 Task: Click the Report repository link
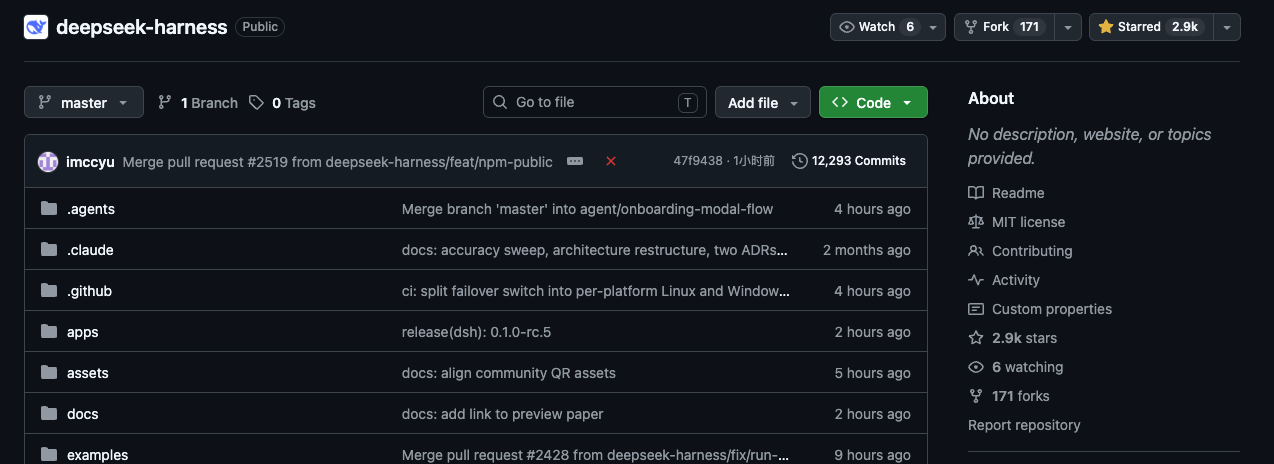[x=1024, y=425]
